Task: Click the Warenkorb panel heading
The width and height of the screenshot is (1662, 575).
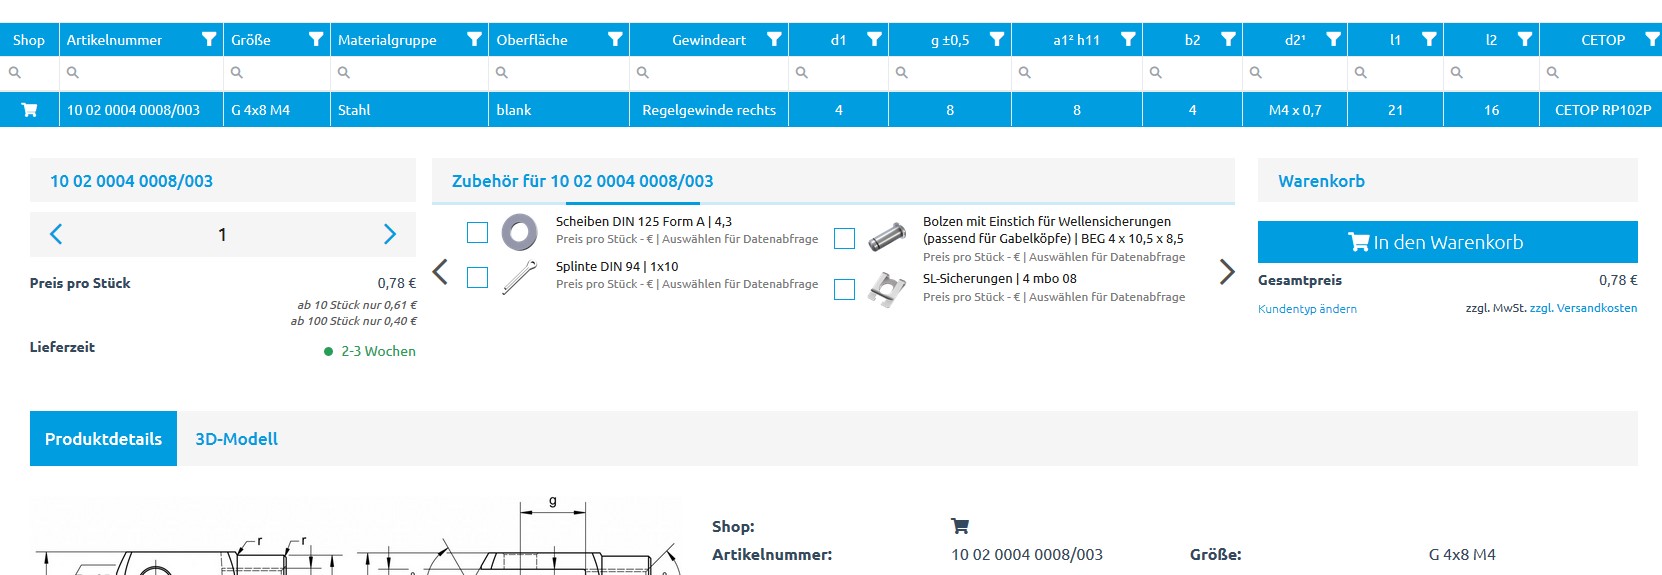Action: (1321, 181)
